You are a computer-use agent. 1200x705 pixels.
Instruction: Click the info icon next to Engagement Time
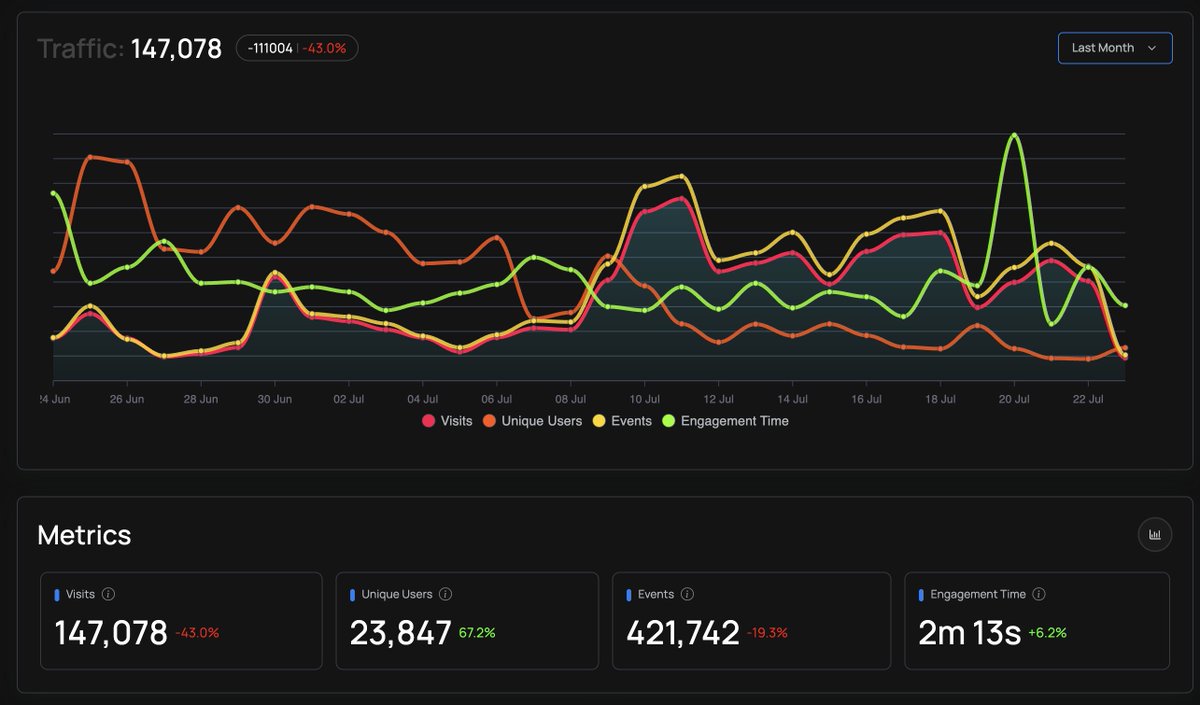click(1038, 594)
